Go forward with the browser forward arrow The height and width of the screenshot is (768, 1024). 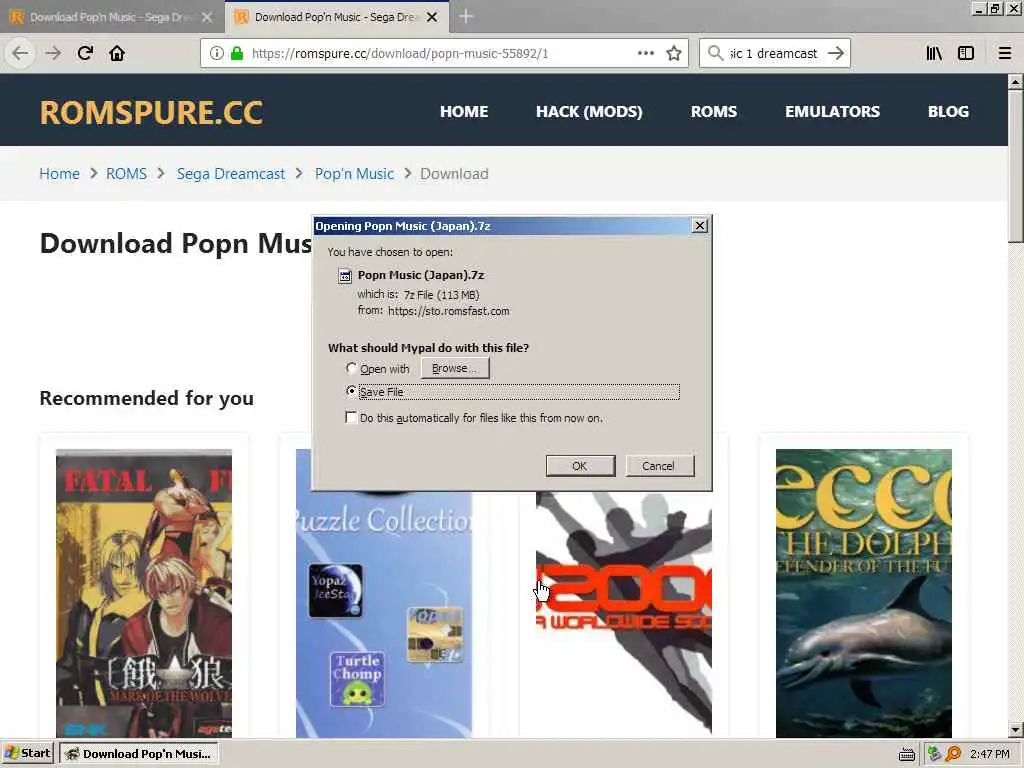(53, 53)
